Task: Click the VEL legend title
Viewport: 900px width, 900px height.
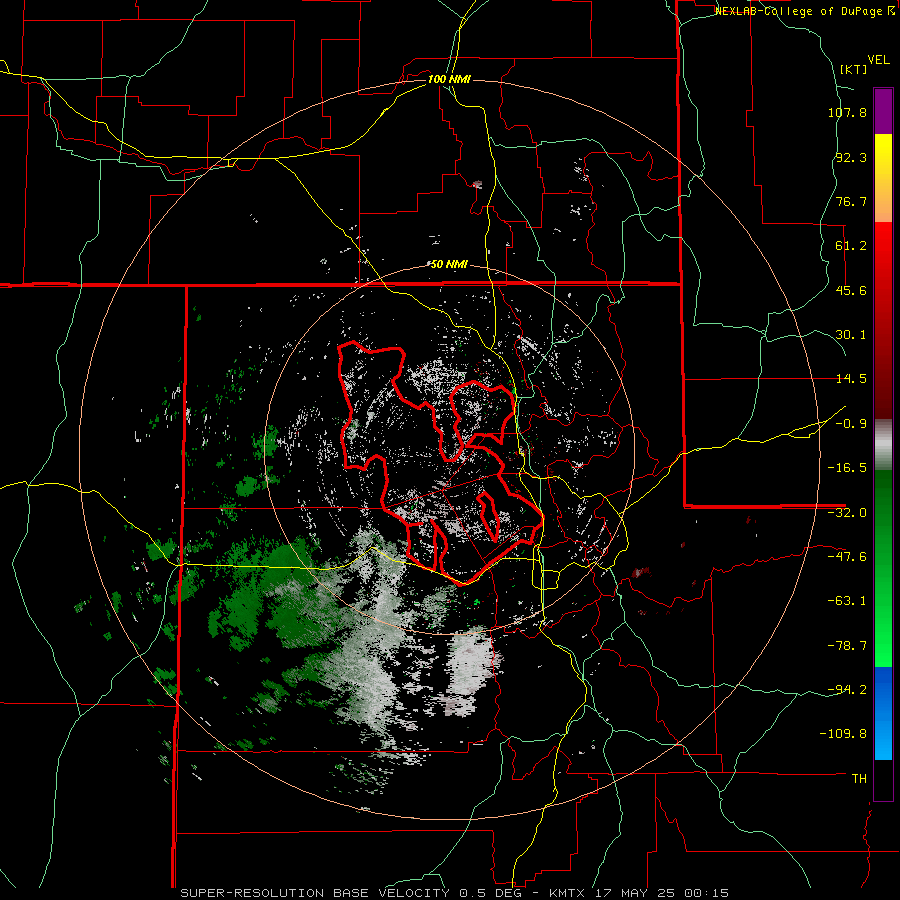Action: pyautogui.click(x=878, y=60)
